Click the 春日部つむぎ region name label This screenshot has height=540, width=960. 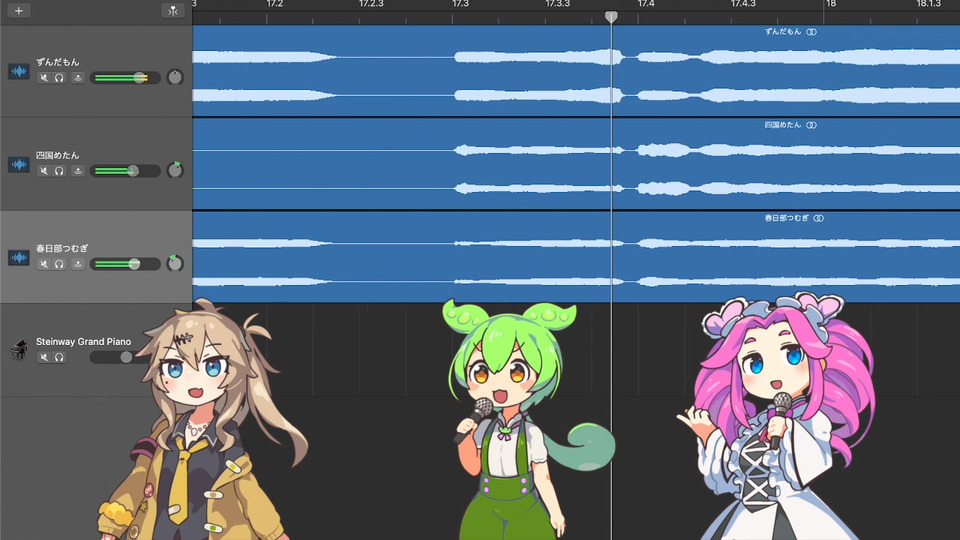[x=787, y=218]
